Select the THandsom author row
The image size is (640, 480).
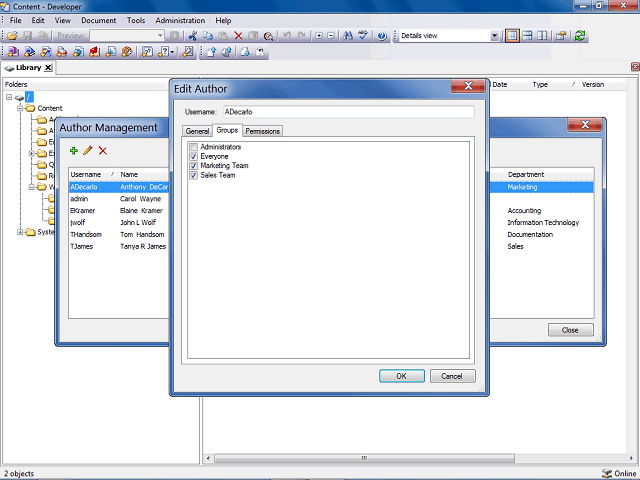pos(119,235)
